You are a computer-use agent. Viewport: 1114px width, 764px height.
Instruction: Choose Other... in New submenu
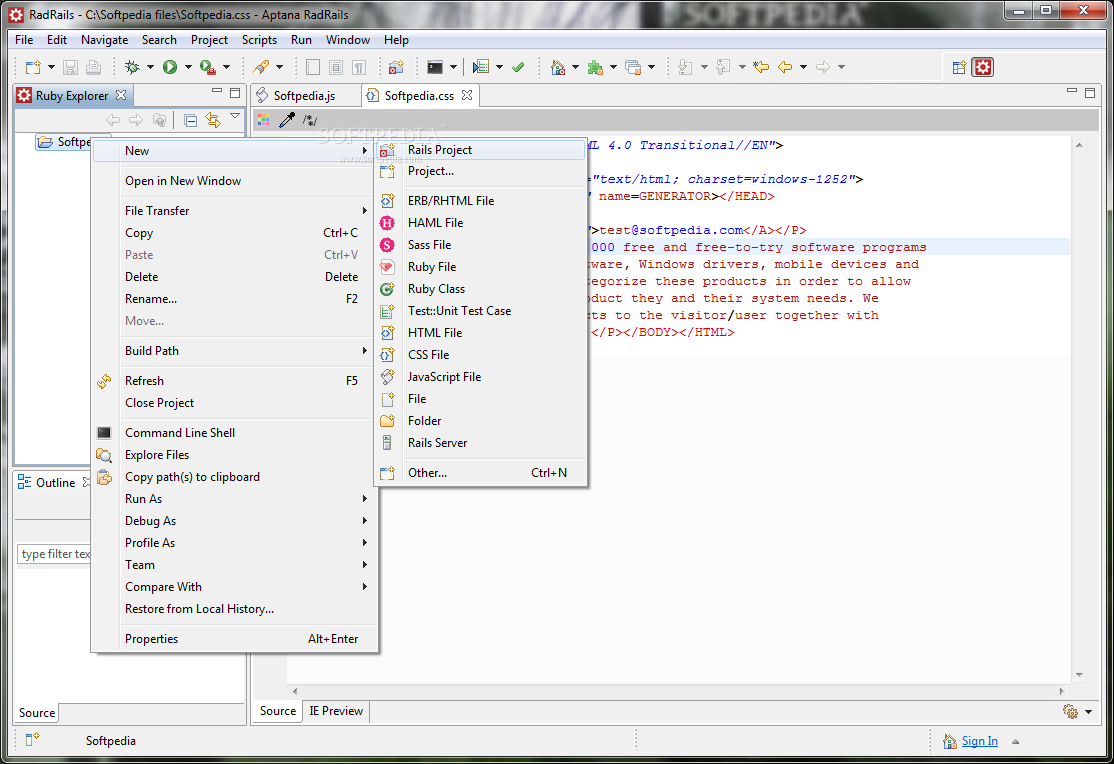click(480, 473)
